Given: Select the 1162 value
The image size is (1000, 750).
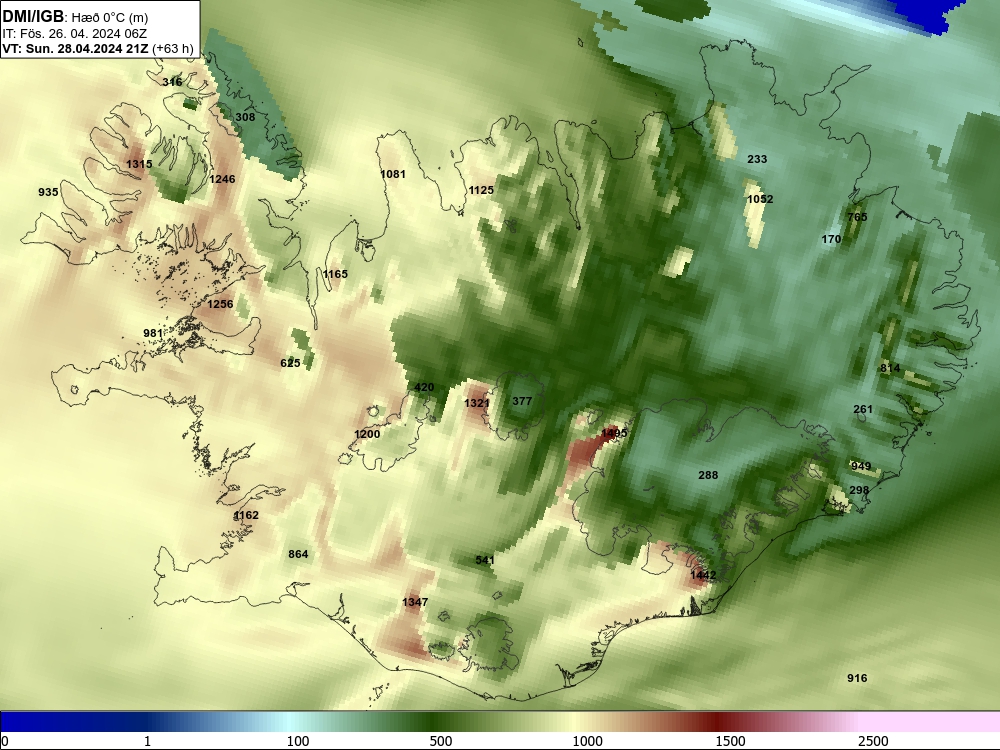Looking at the screenshot, I should 246,515.
